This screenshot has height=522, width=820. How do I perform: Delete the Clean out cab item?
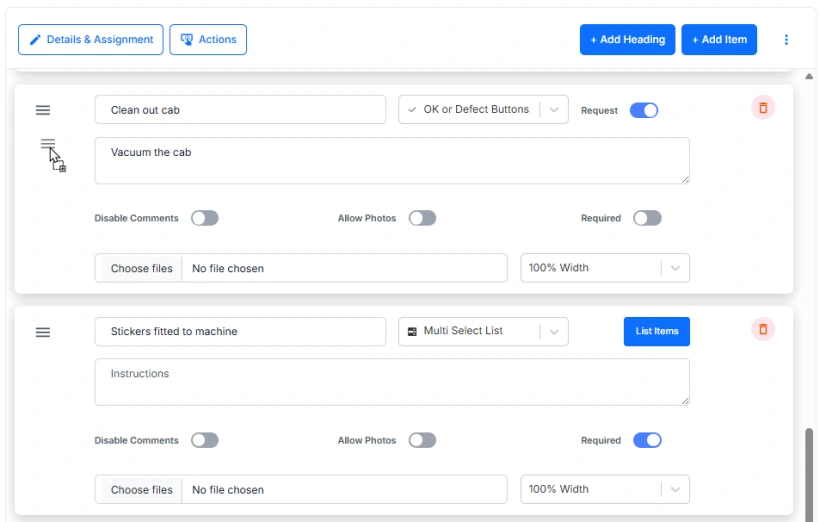coord(763,108)
